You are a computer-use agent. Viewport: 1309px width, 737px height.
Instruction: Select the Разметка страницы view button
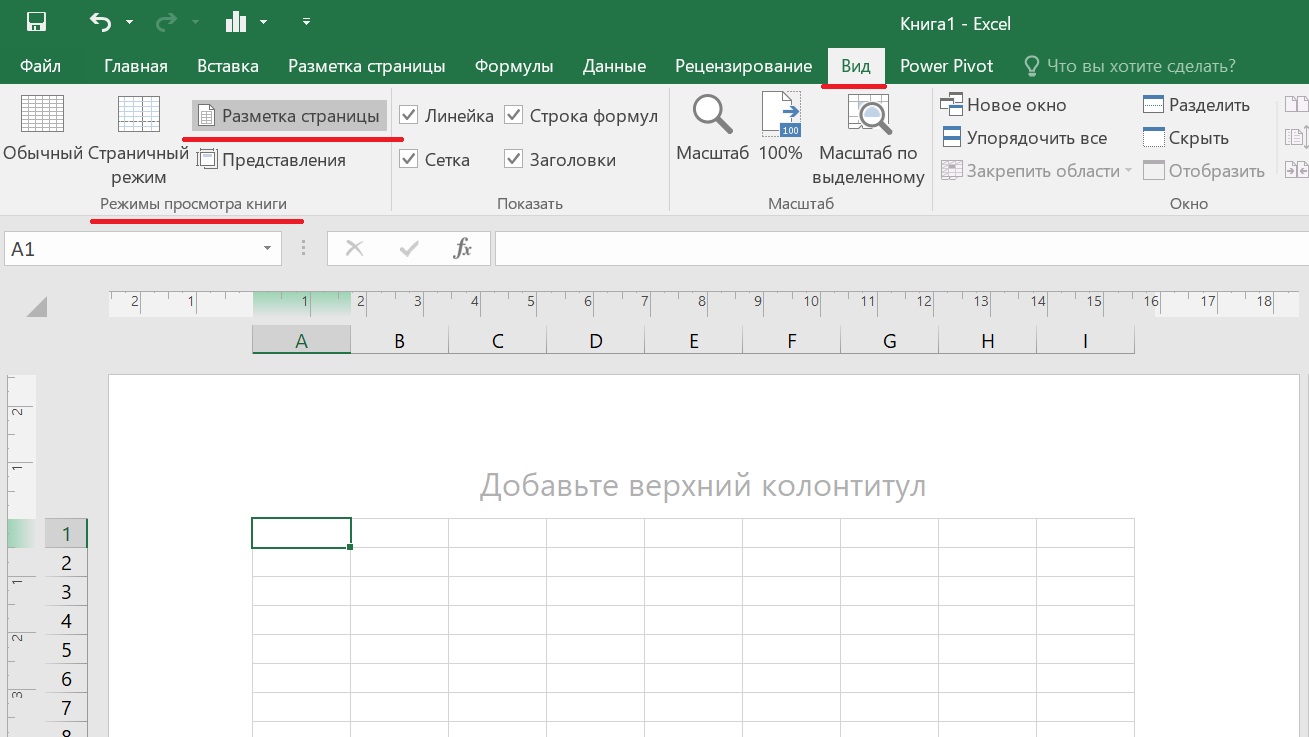[x=290, y=116]
